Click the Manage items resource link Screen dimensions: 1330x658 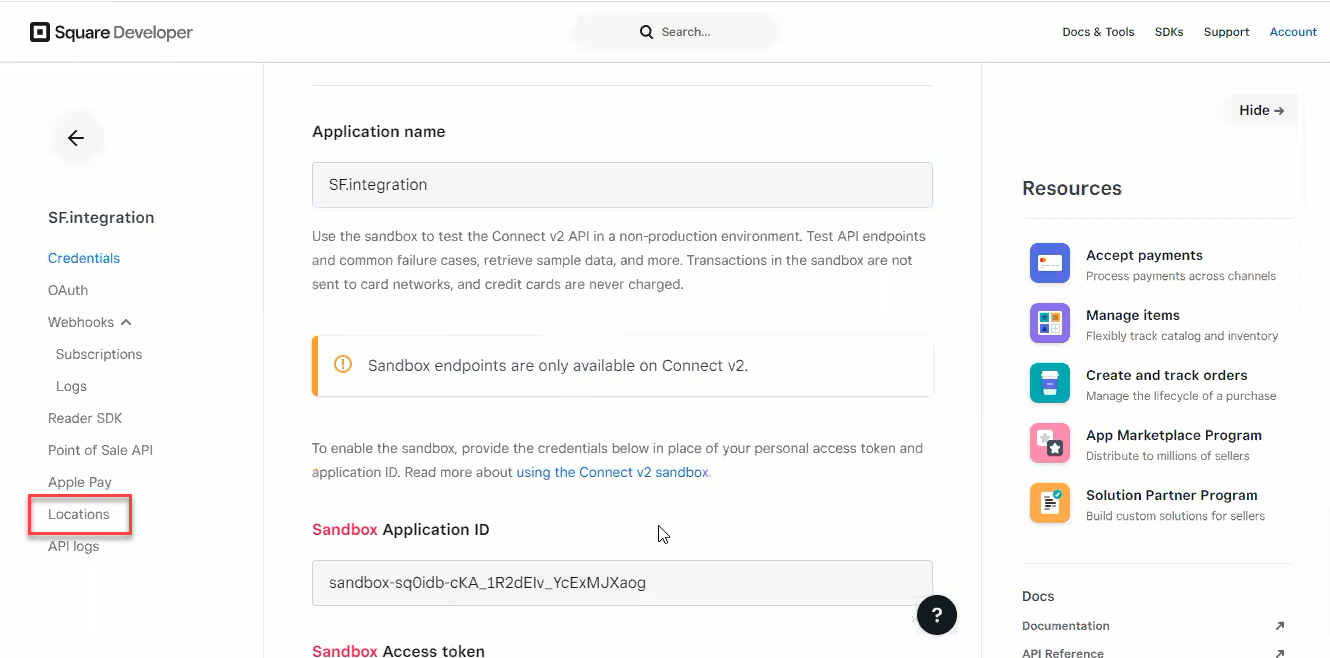[x=1133, y=315]
